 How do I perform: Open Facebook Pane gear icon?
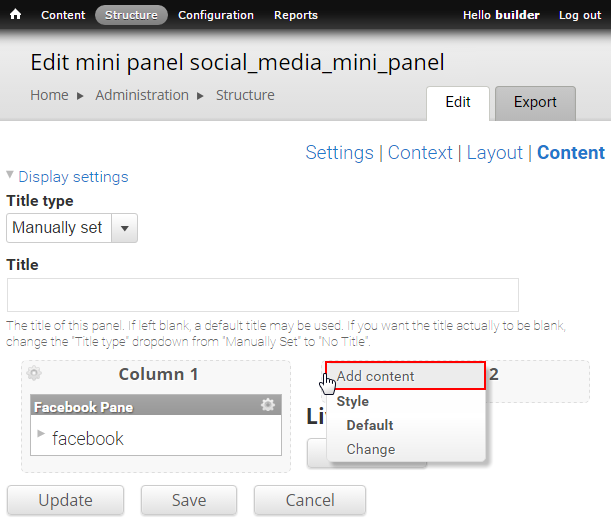268,405
